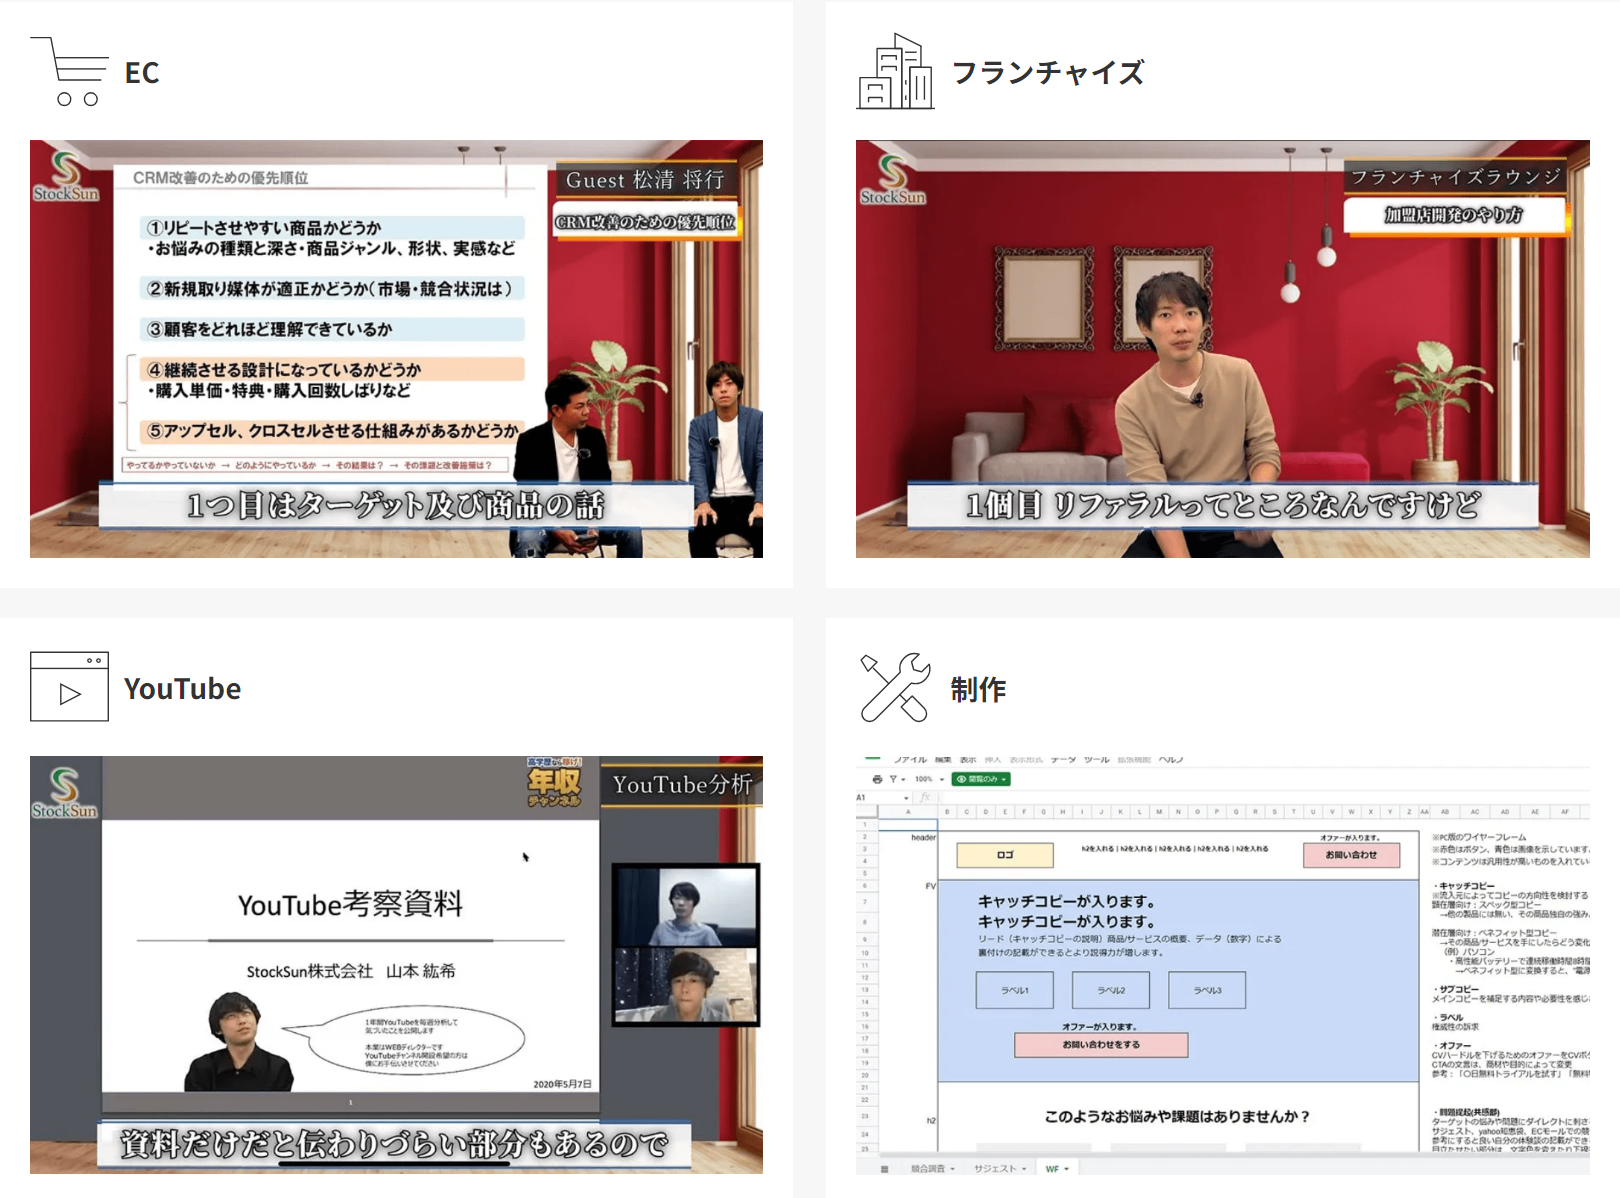Click the print icon in spreadsheet toolbar
The width and height of the screenshot is (1620, 1198).
[x=877, y=779]
